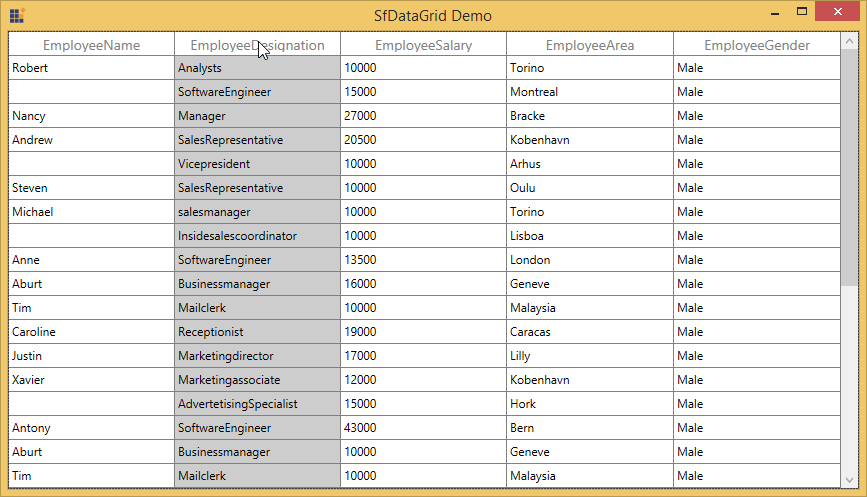Sort by the EmployeeSalary column header

423,45
